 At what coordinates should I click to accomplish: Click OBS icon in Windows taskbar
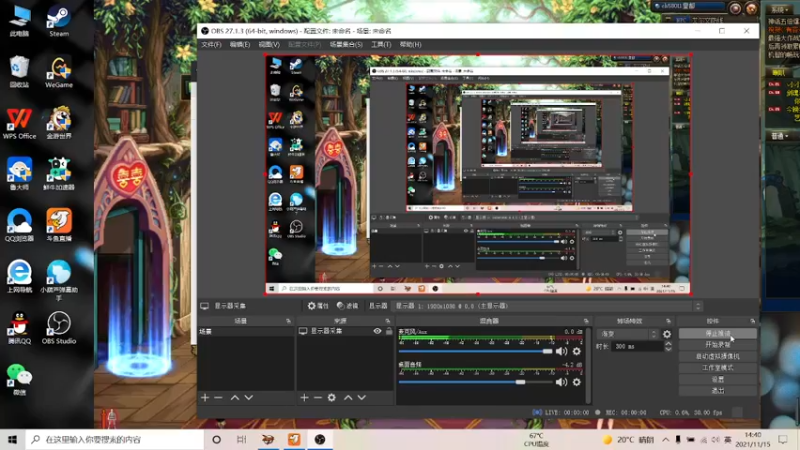pos(320,439)
